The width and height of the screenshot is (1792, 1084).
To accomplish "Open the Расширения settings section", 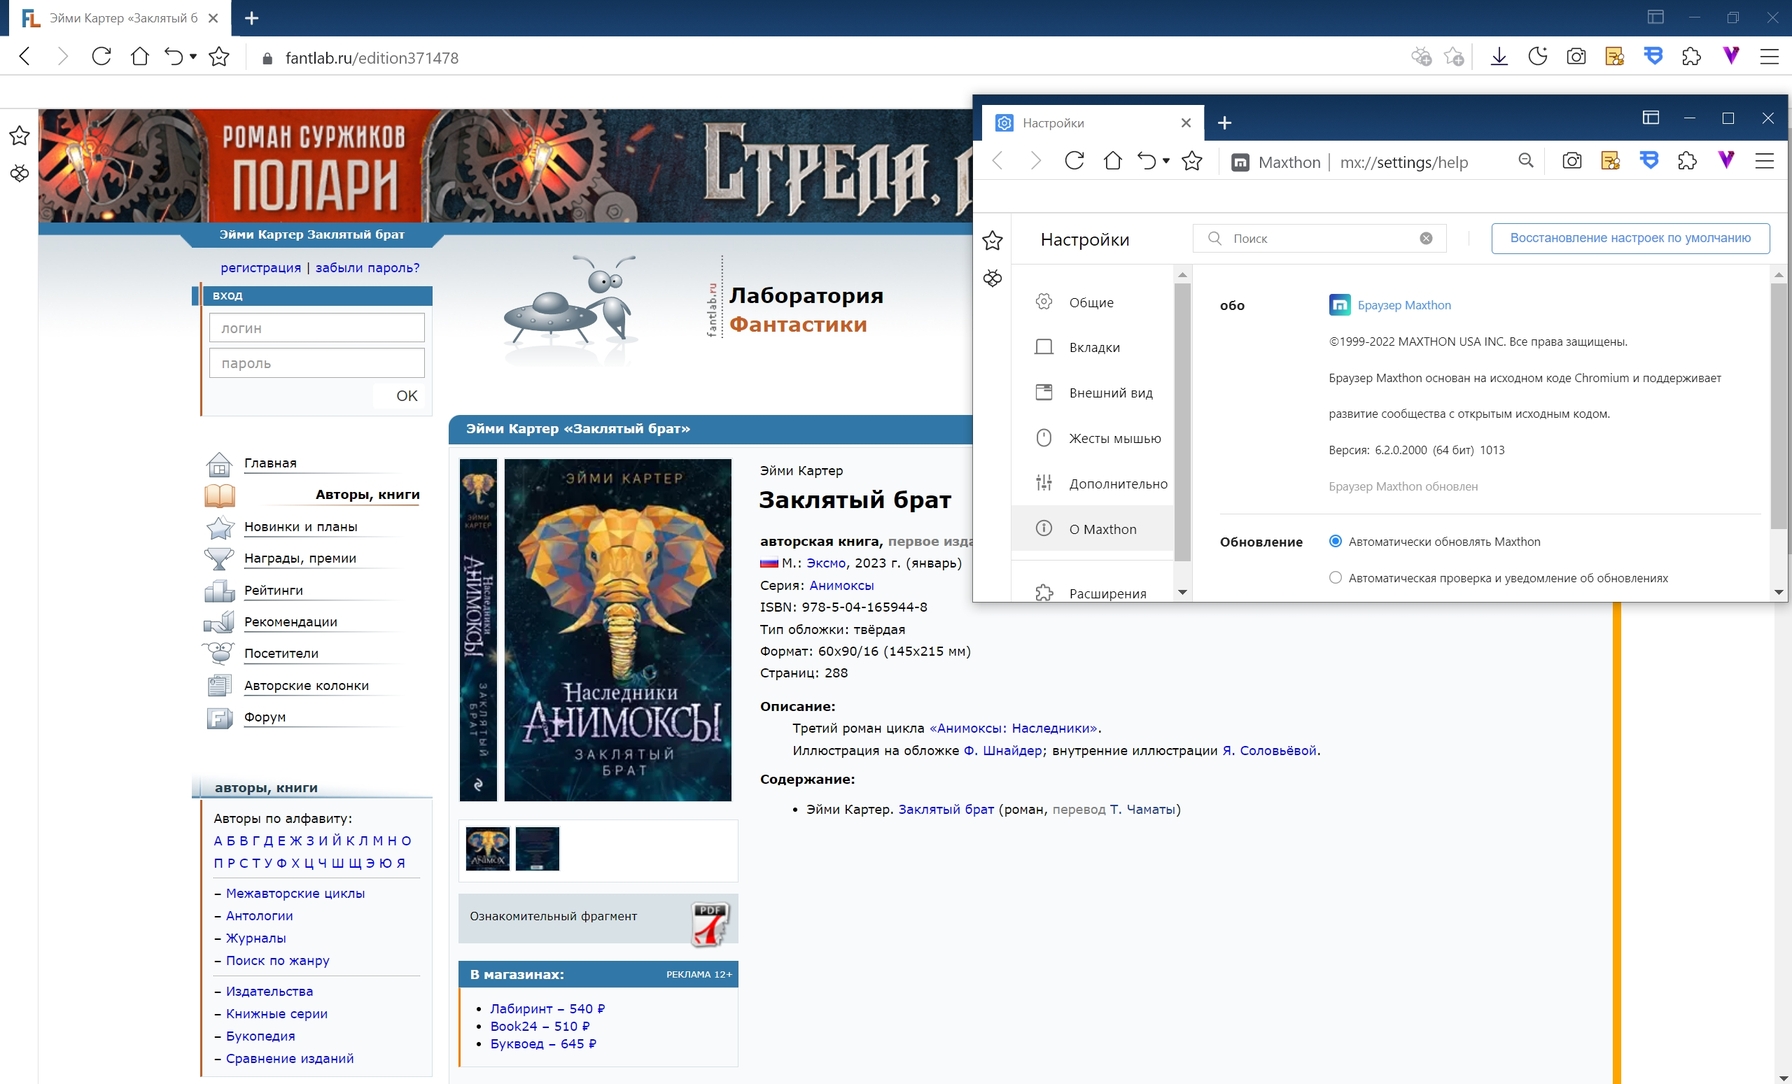I will pyautogui.click(x=1092, y=592).
